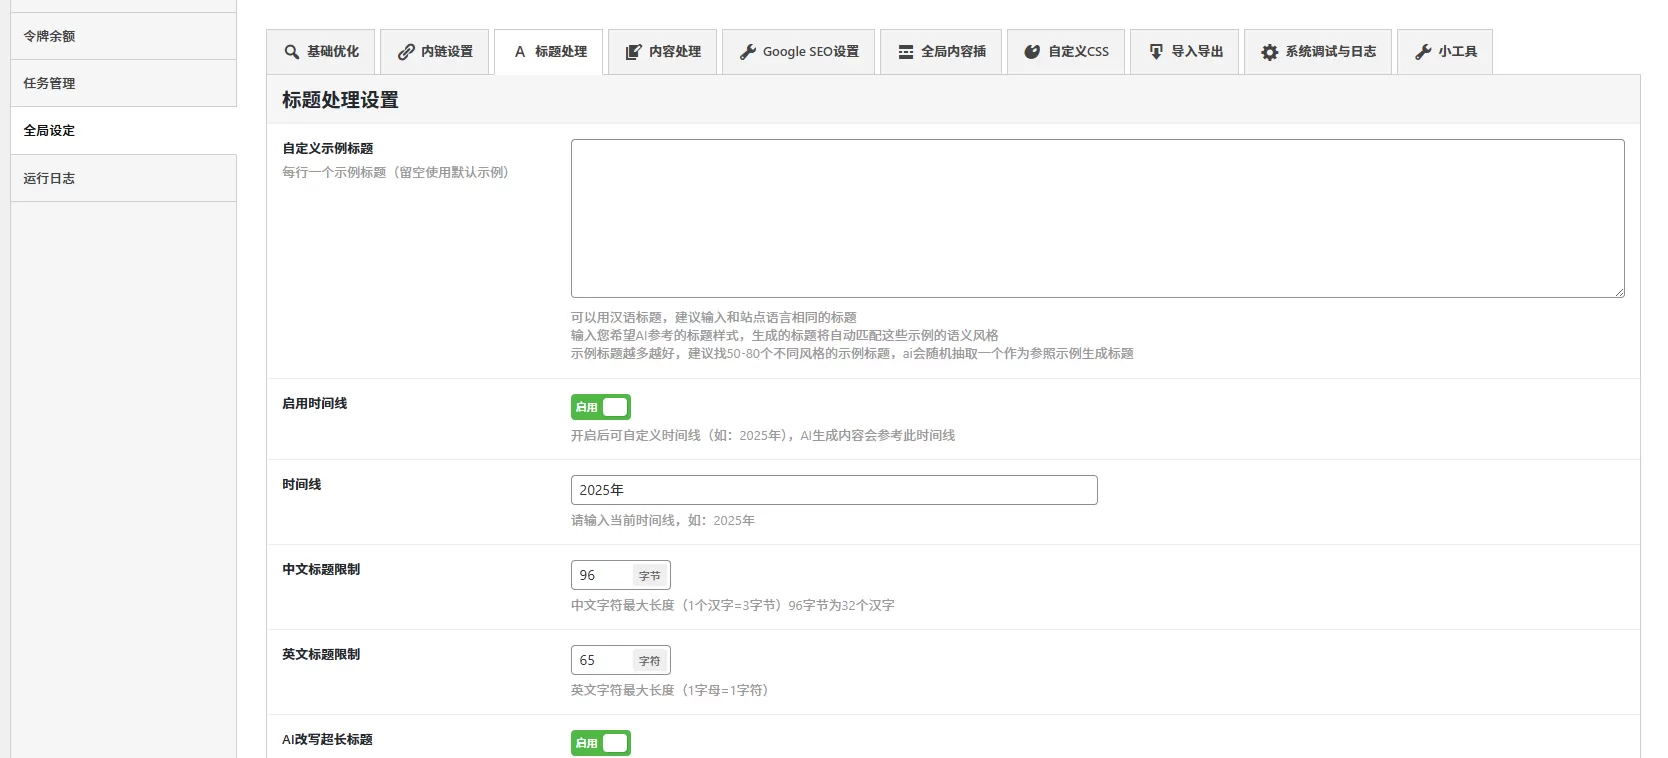
Task: Click the 英文标题限制 number field
Action: coord(602,660)
